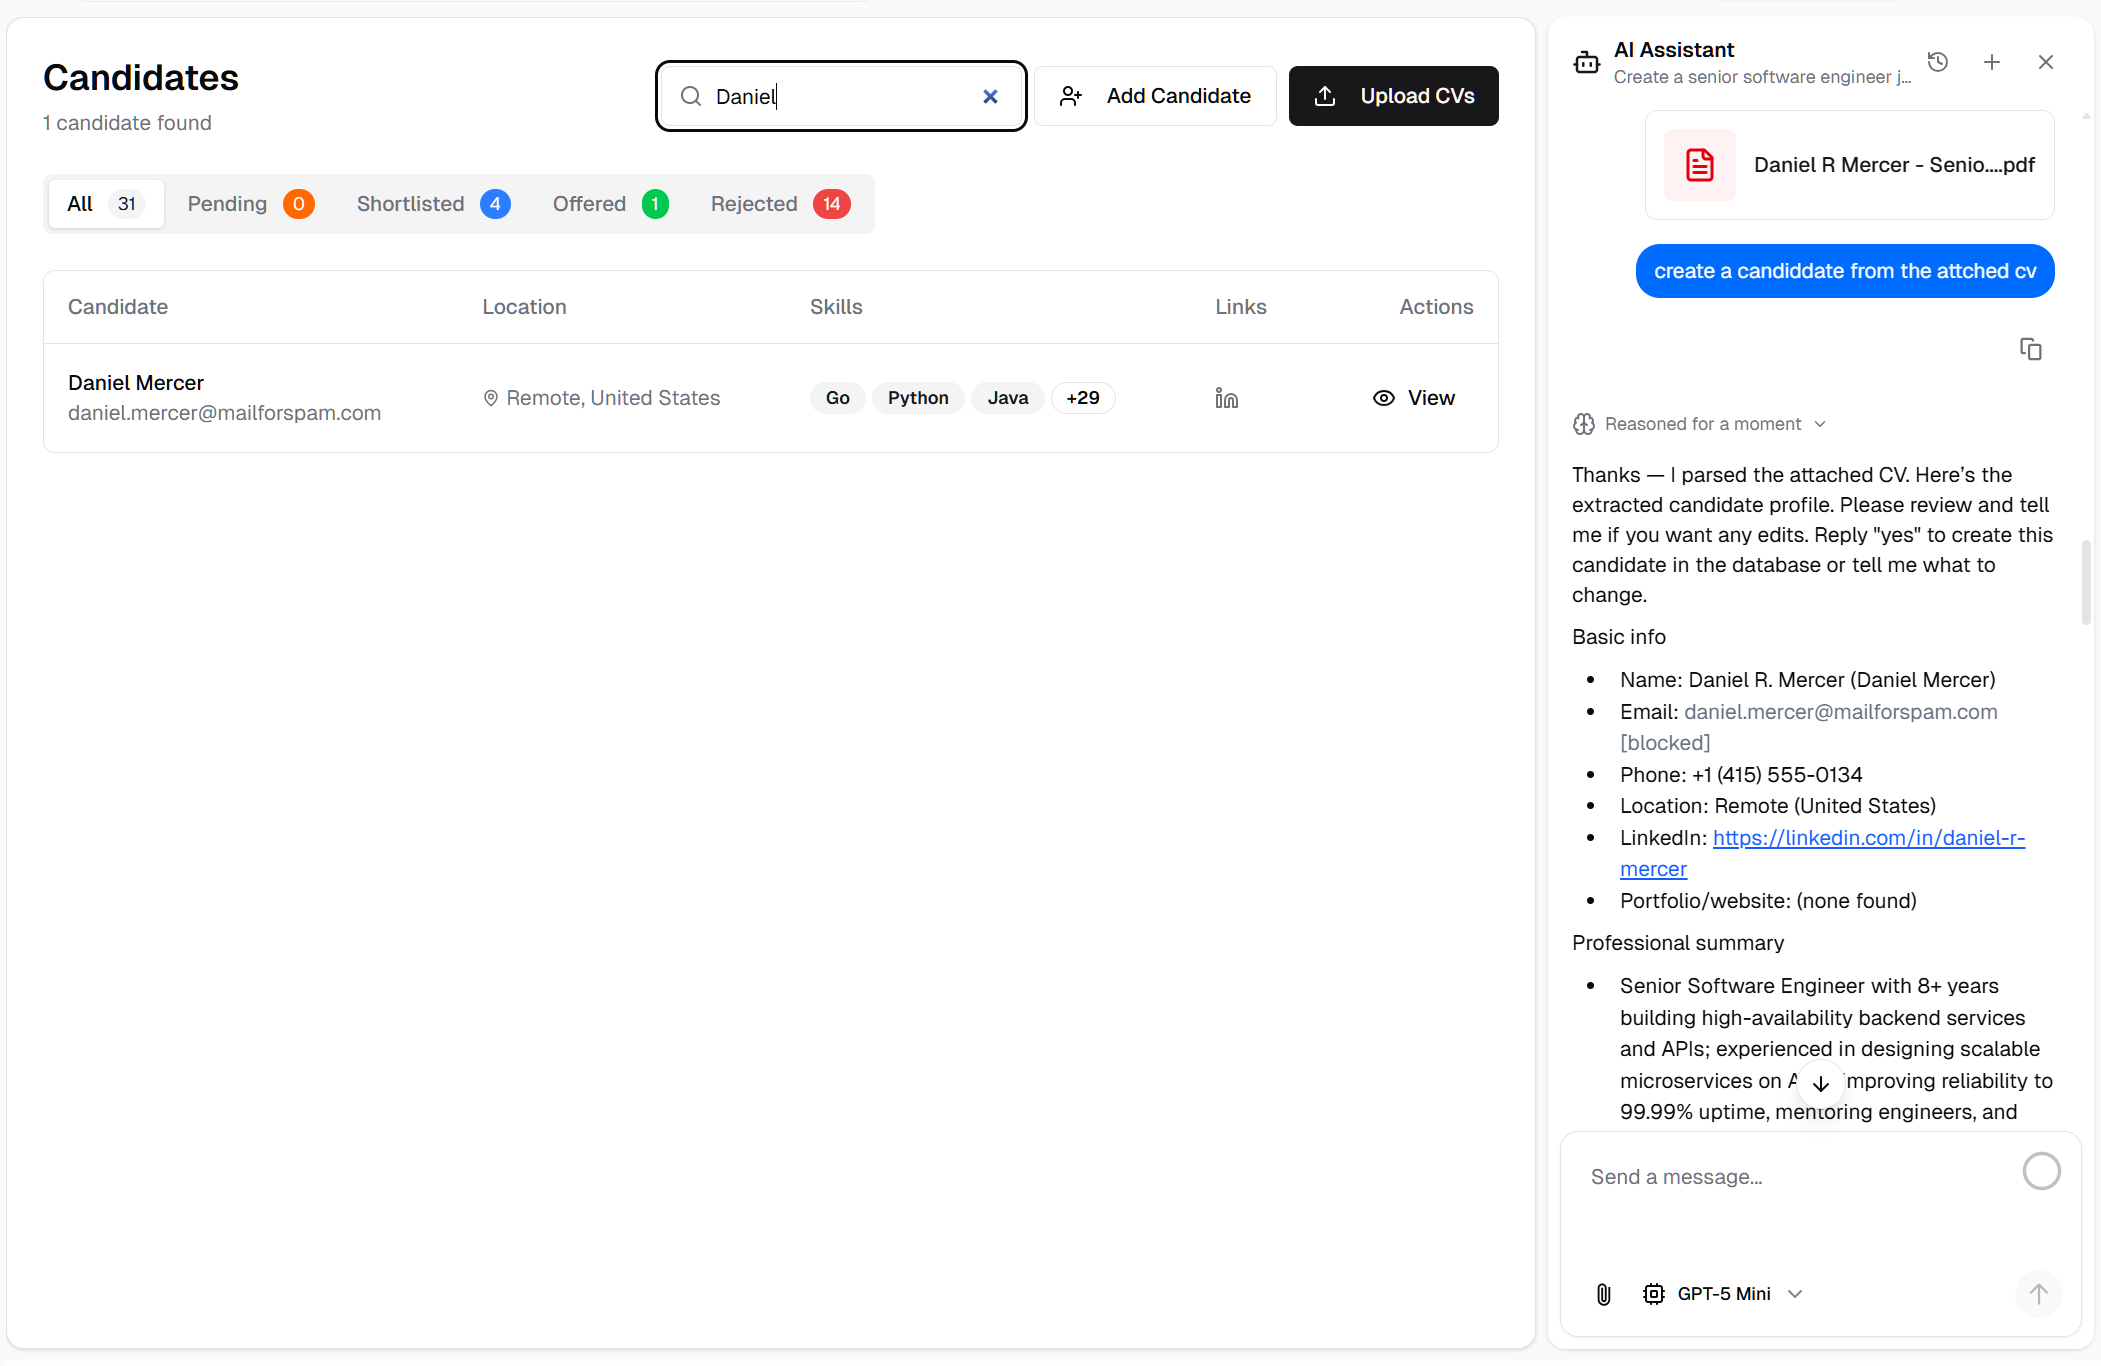Open the chat history clock icon

click(1937, 62)
